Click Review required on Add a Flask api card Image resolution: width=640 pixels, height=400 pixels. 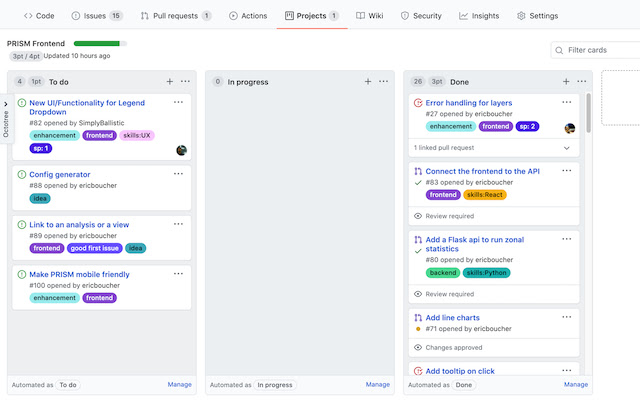coord(449,294)
